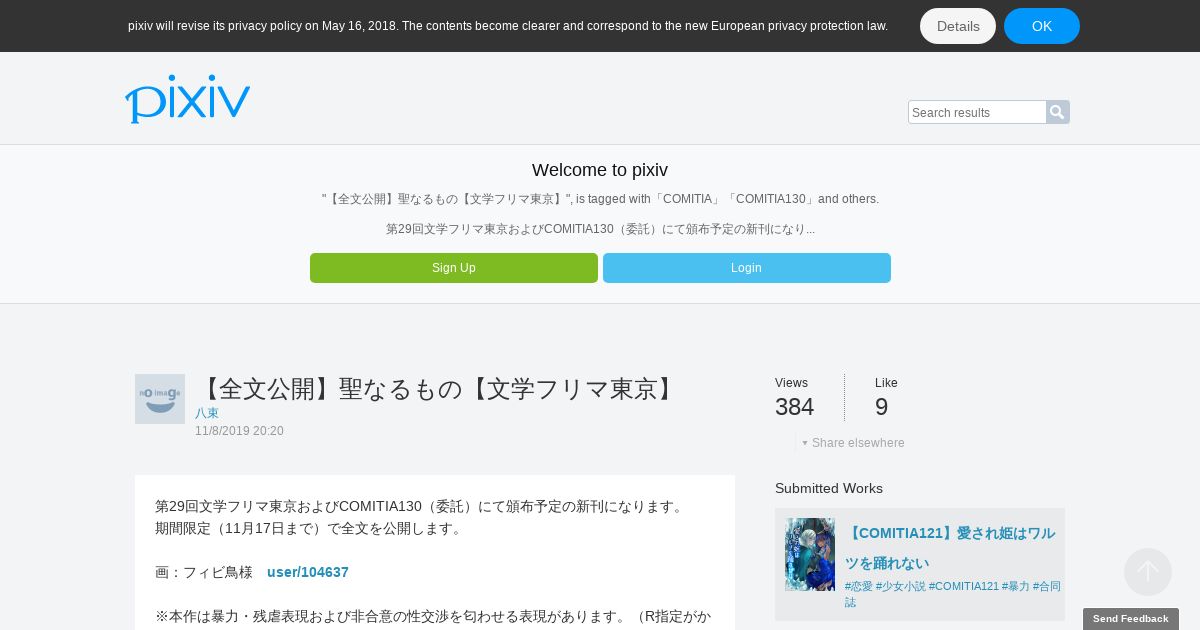Open the COMITIA121 work thumbnail
Viewport: 1200px width, 630px height.
click(x=810, y=554)
